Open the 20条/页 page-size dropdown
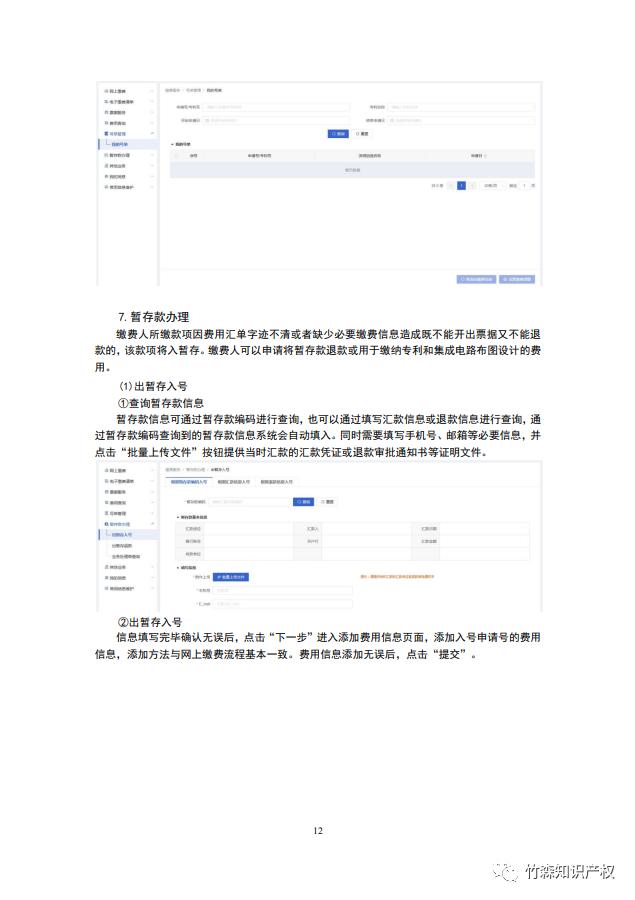 click(493, 186)
